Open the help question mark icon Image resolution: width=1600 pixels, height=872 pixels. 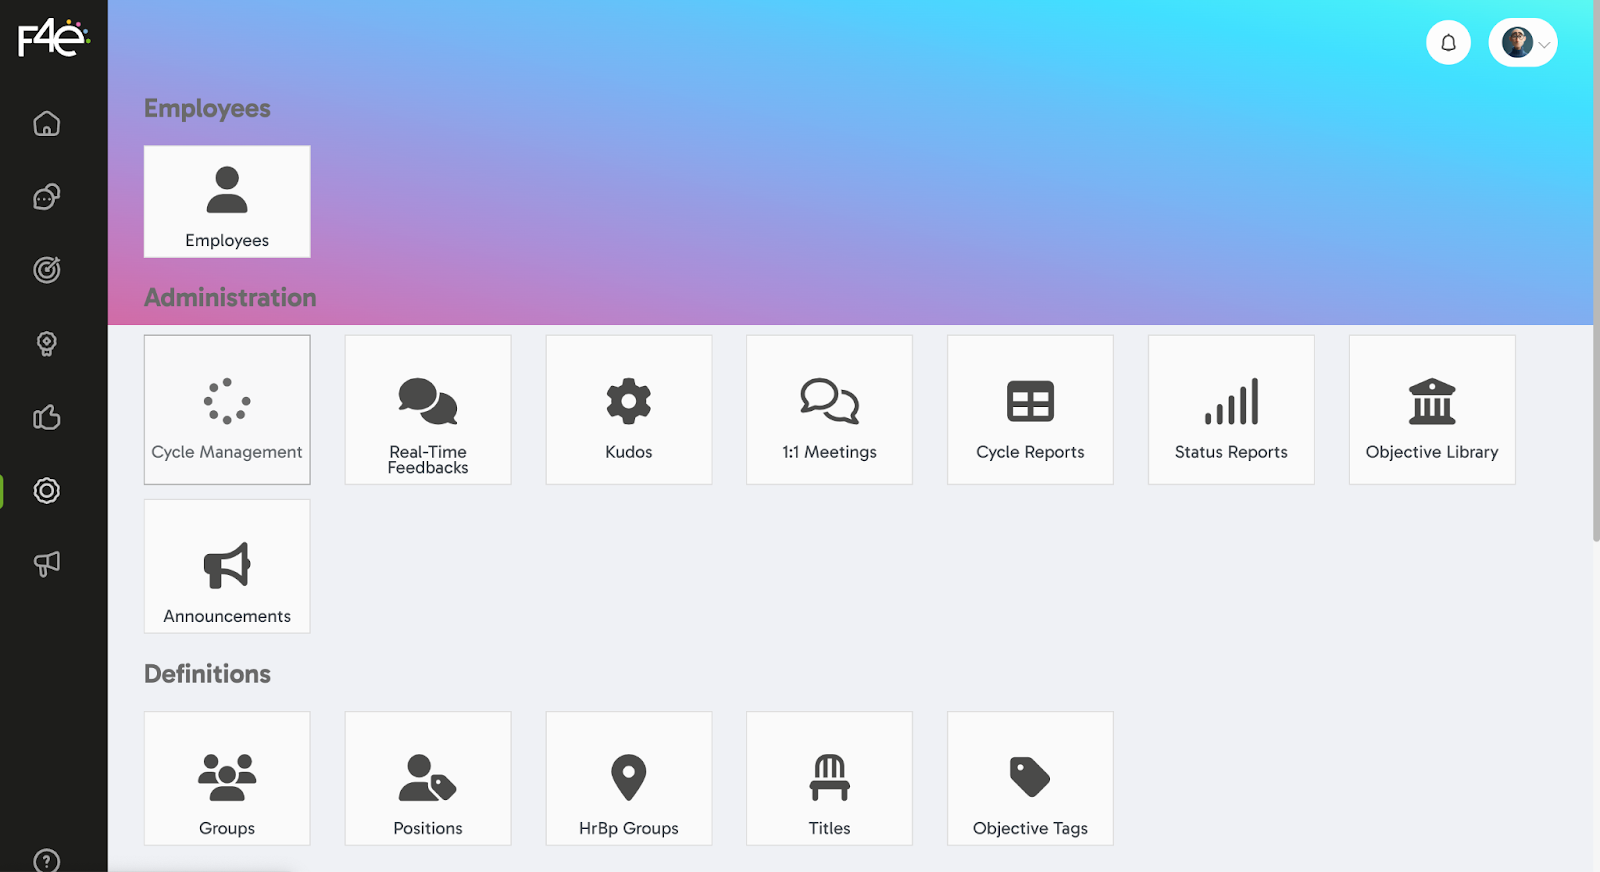click(47, 860)
